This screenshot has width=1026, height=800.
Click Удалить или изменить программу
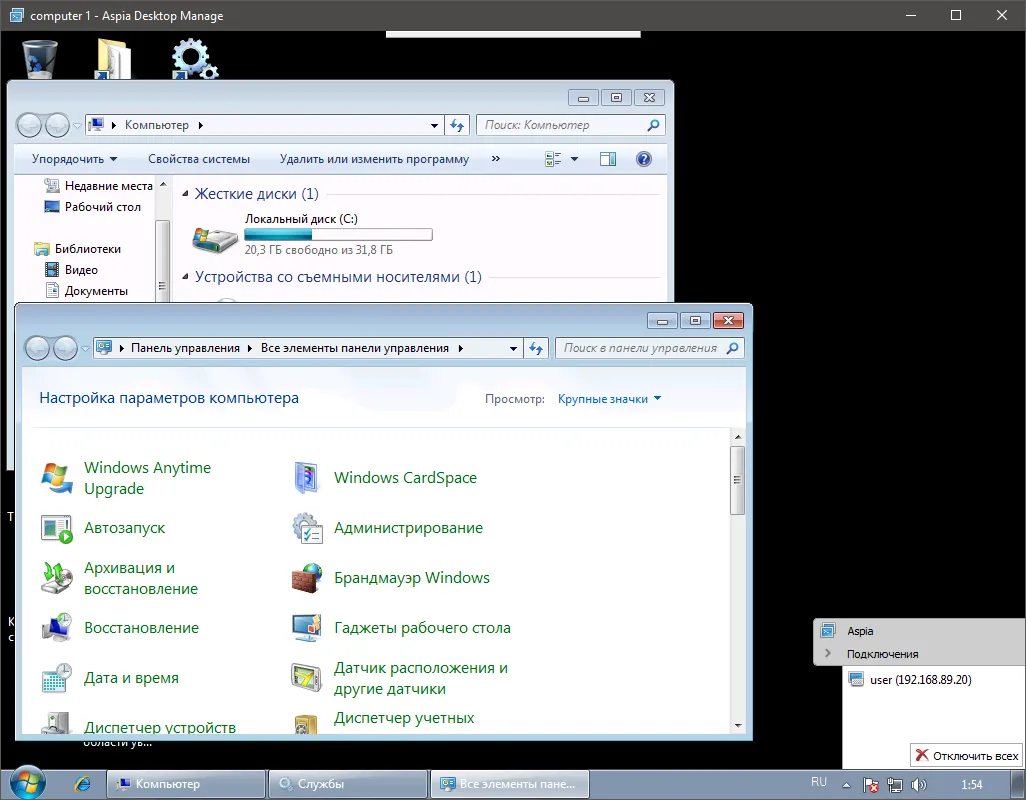(x=372, y=158)
